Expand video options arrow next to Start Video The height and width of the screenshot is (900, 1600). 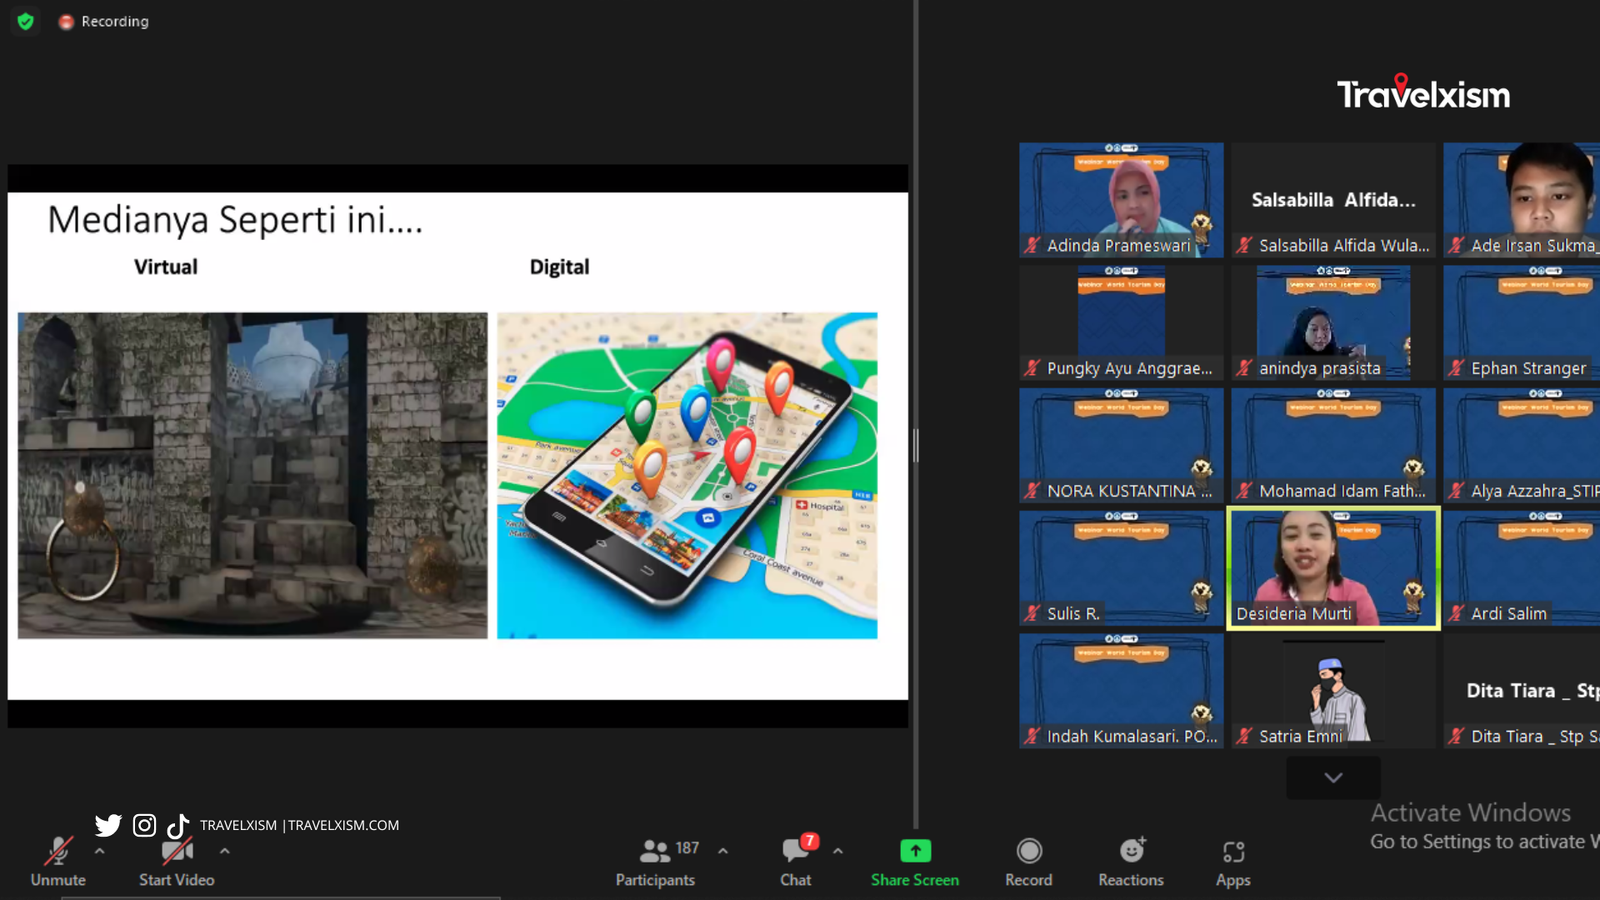click(x=224, y=851)
